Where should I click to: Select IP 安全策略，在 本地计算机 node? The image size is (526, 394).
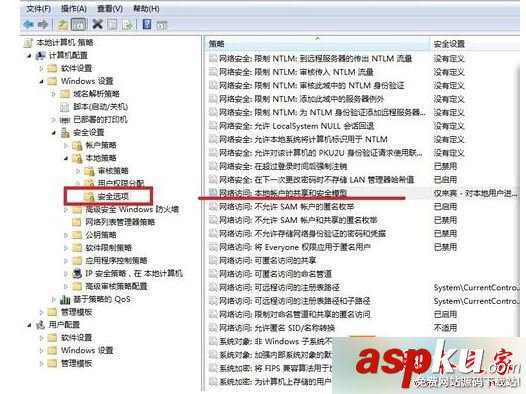(134, 274)
